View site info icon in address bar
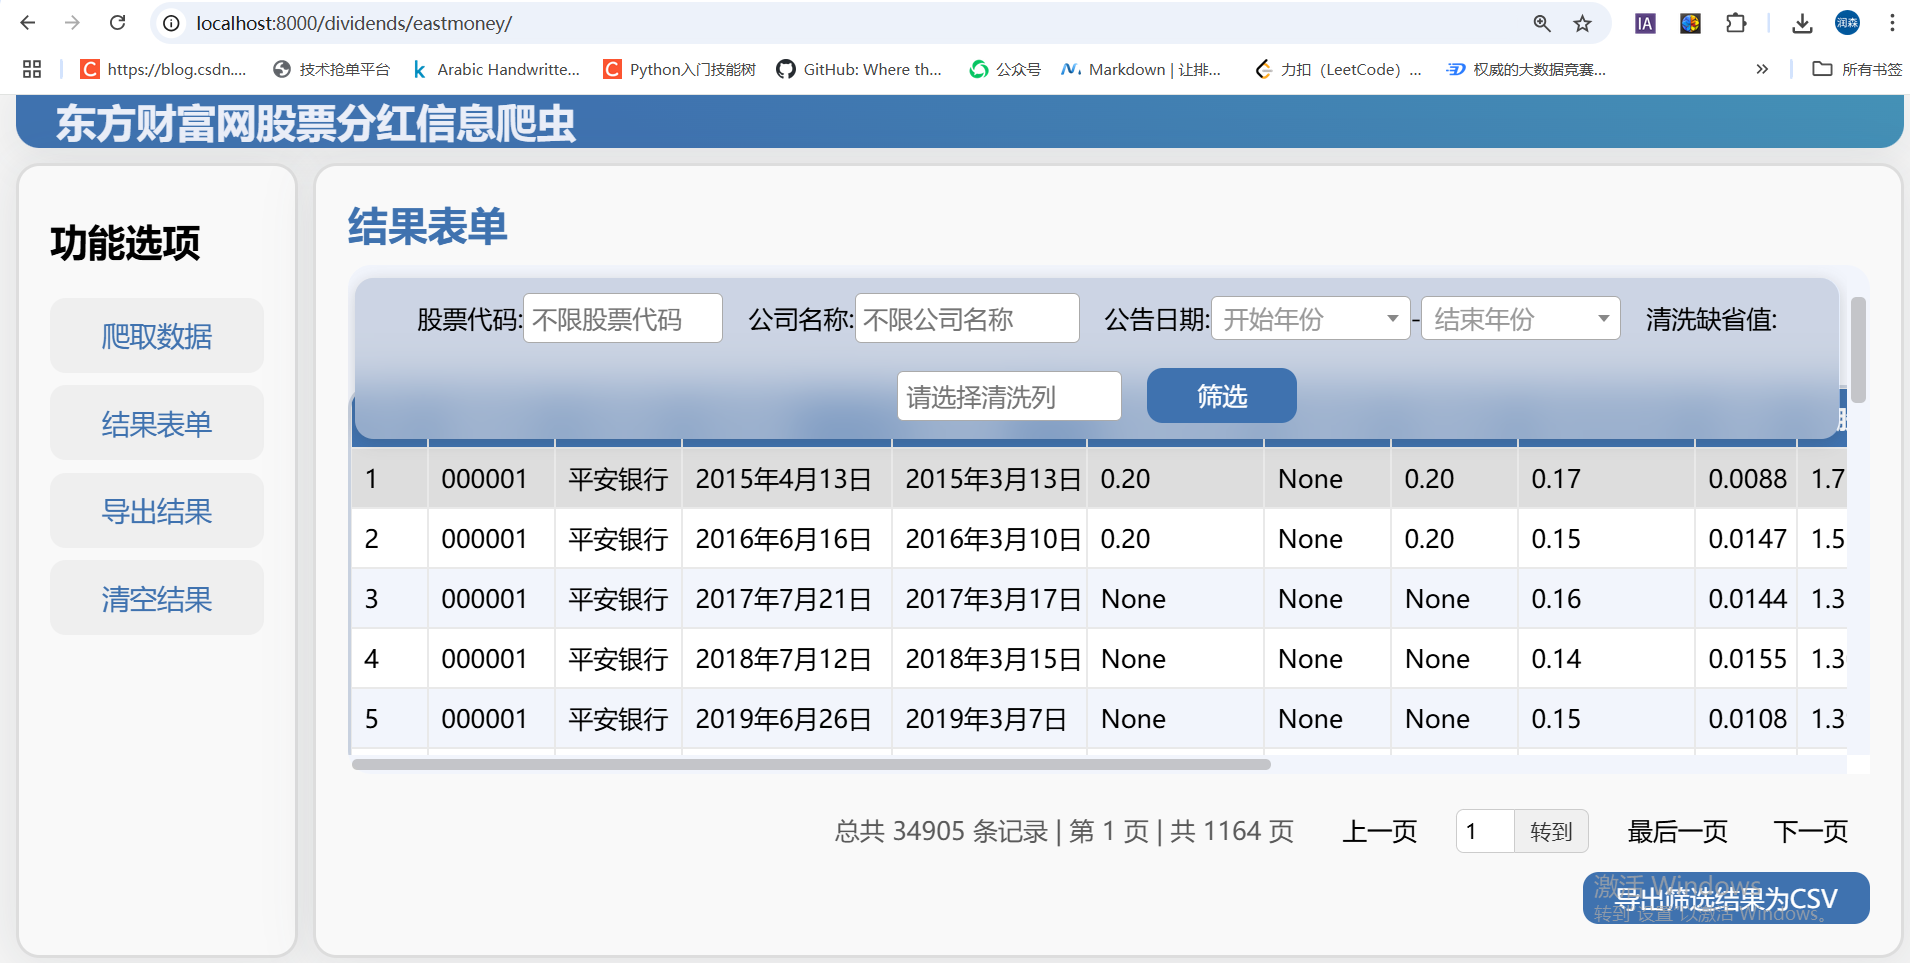The height and width of the screenshot is (963, 1910). click(172, 23)
